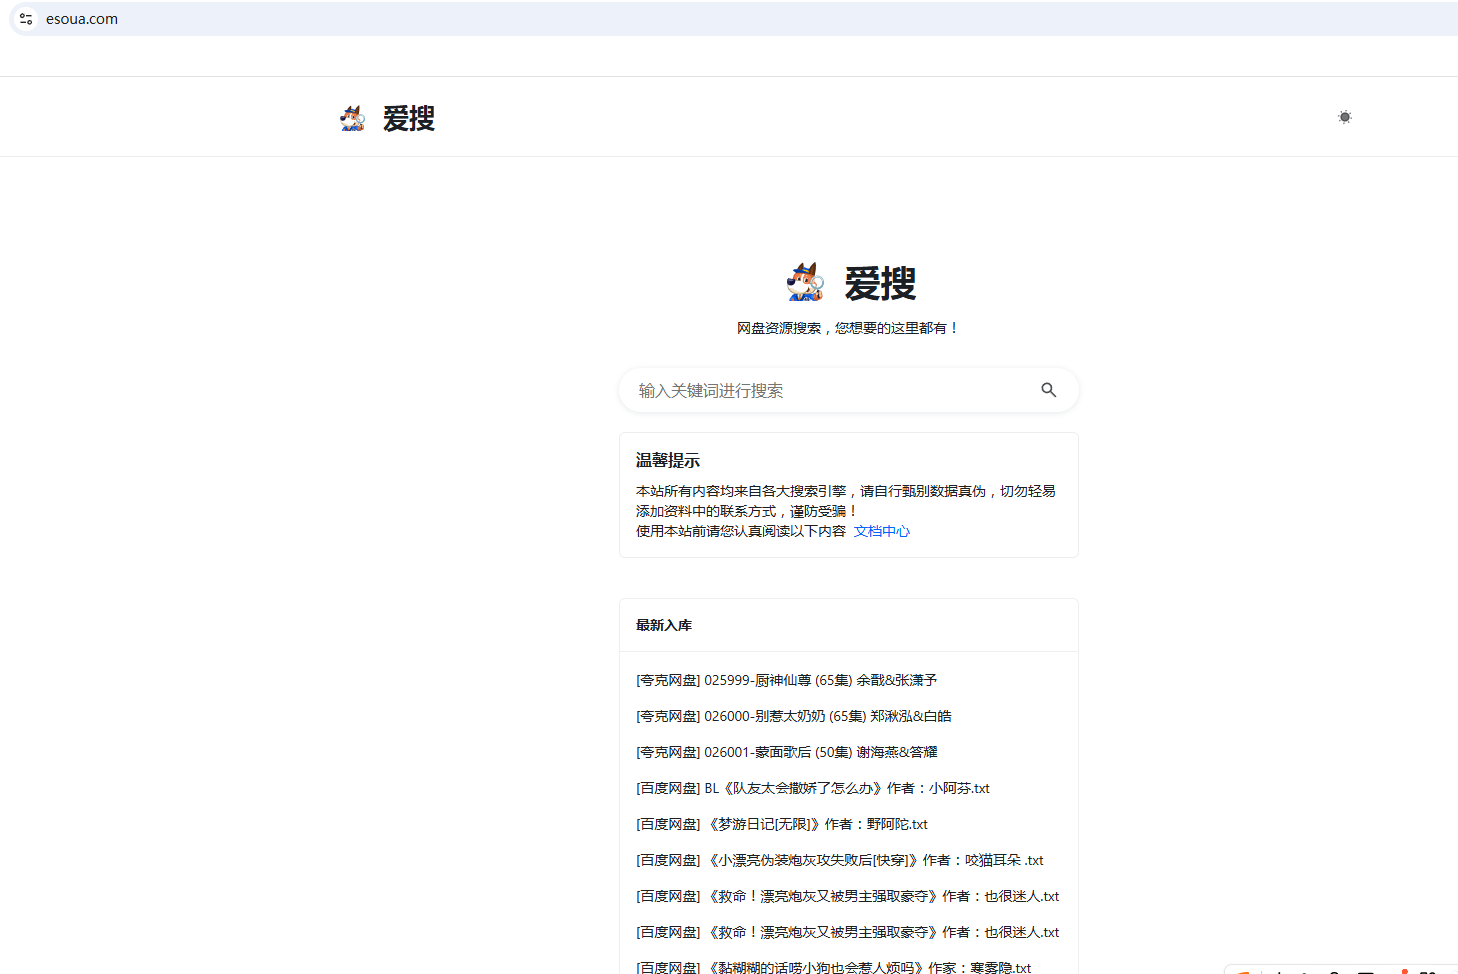This screenshot has width=1458, height=974.
Task: Click the fox mascot above the search box
Action: (803, 282)
